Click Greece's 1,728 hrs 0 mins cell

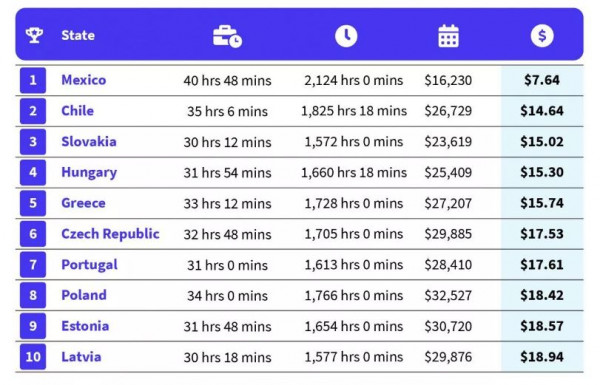tap(354, 204)
